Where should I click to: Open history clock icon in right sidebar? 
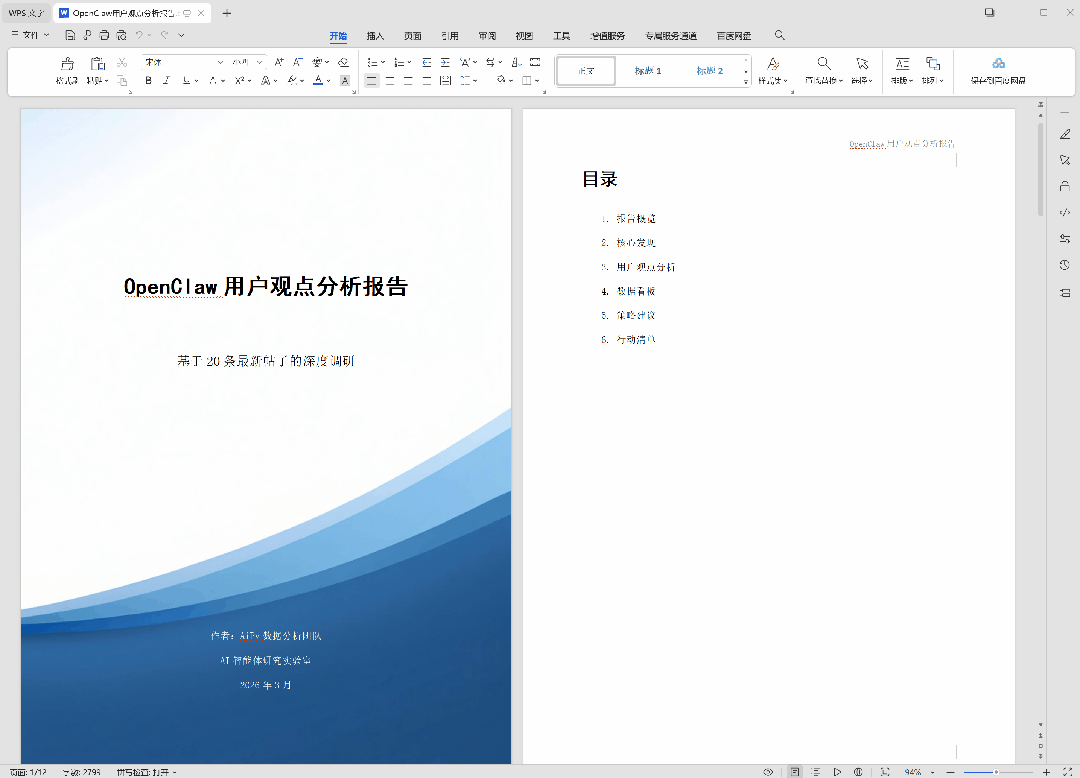(1065, 265)
